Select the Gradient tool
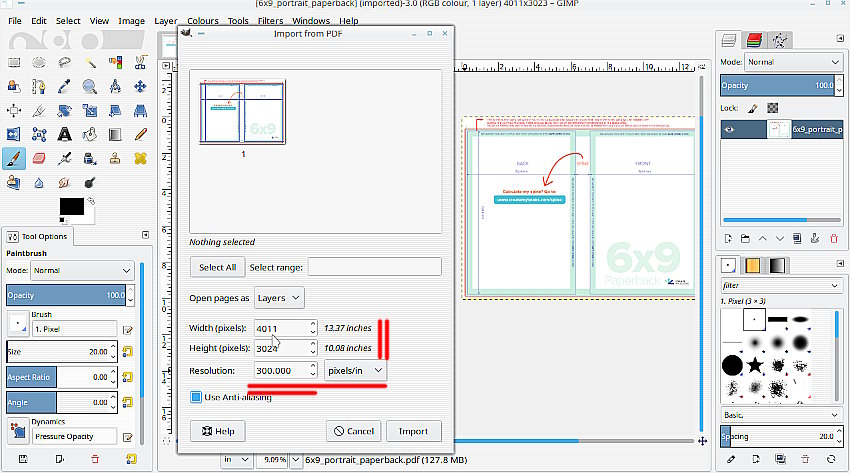Screen dimensions: 850x473 coord(115,134)
